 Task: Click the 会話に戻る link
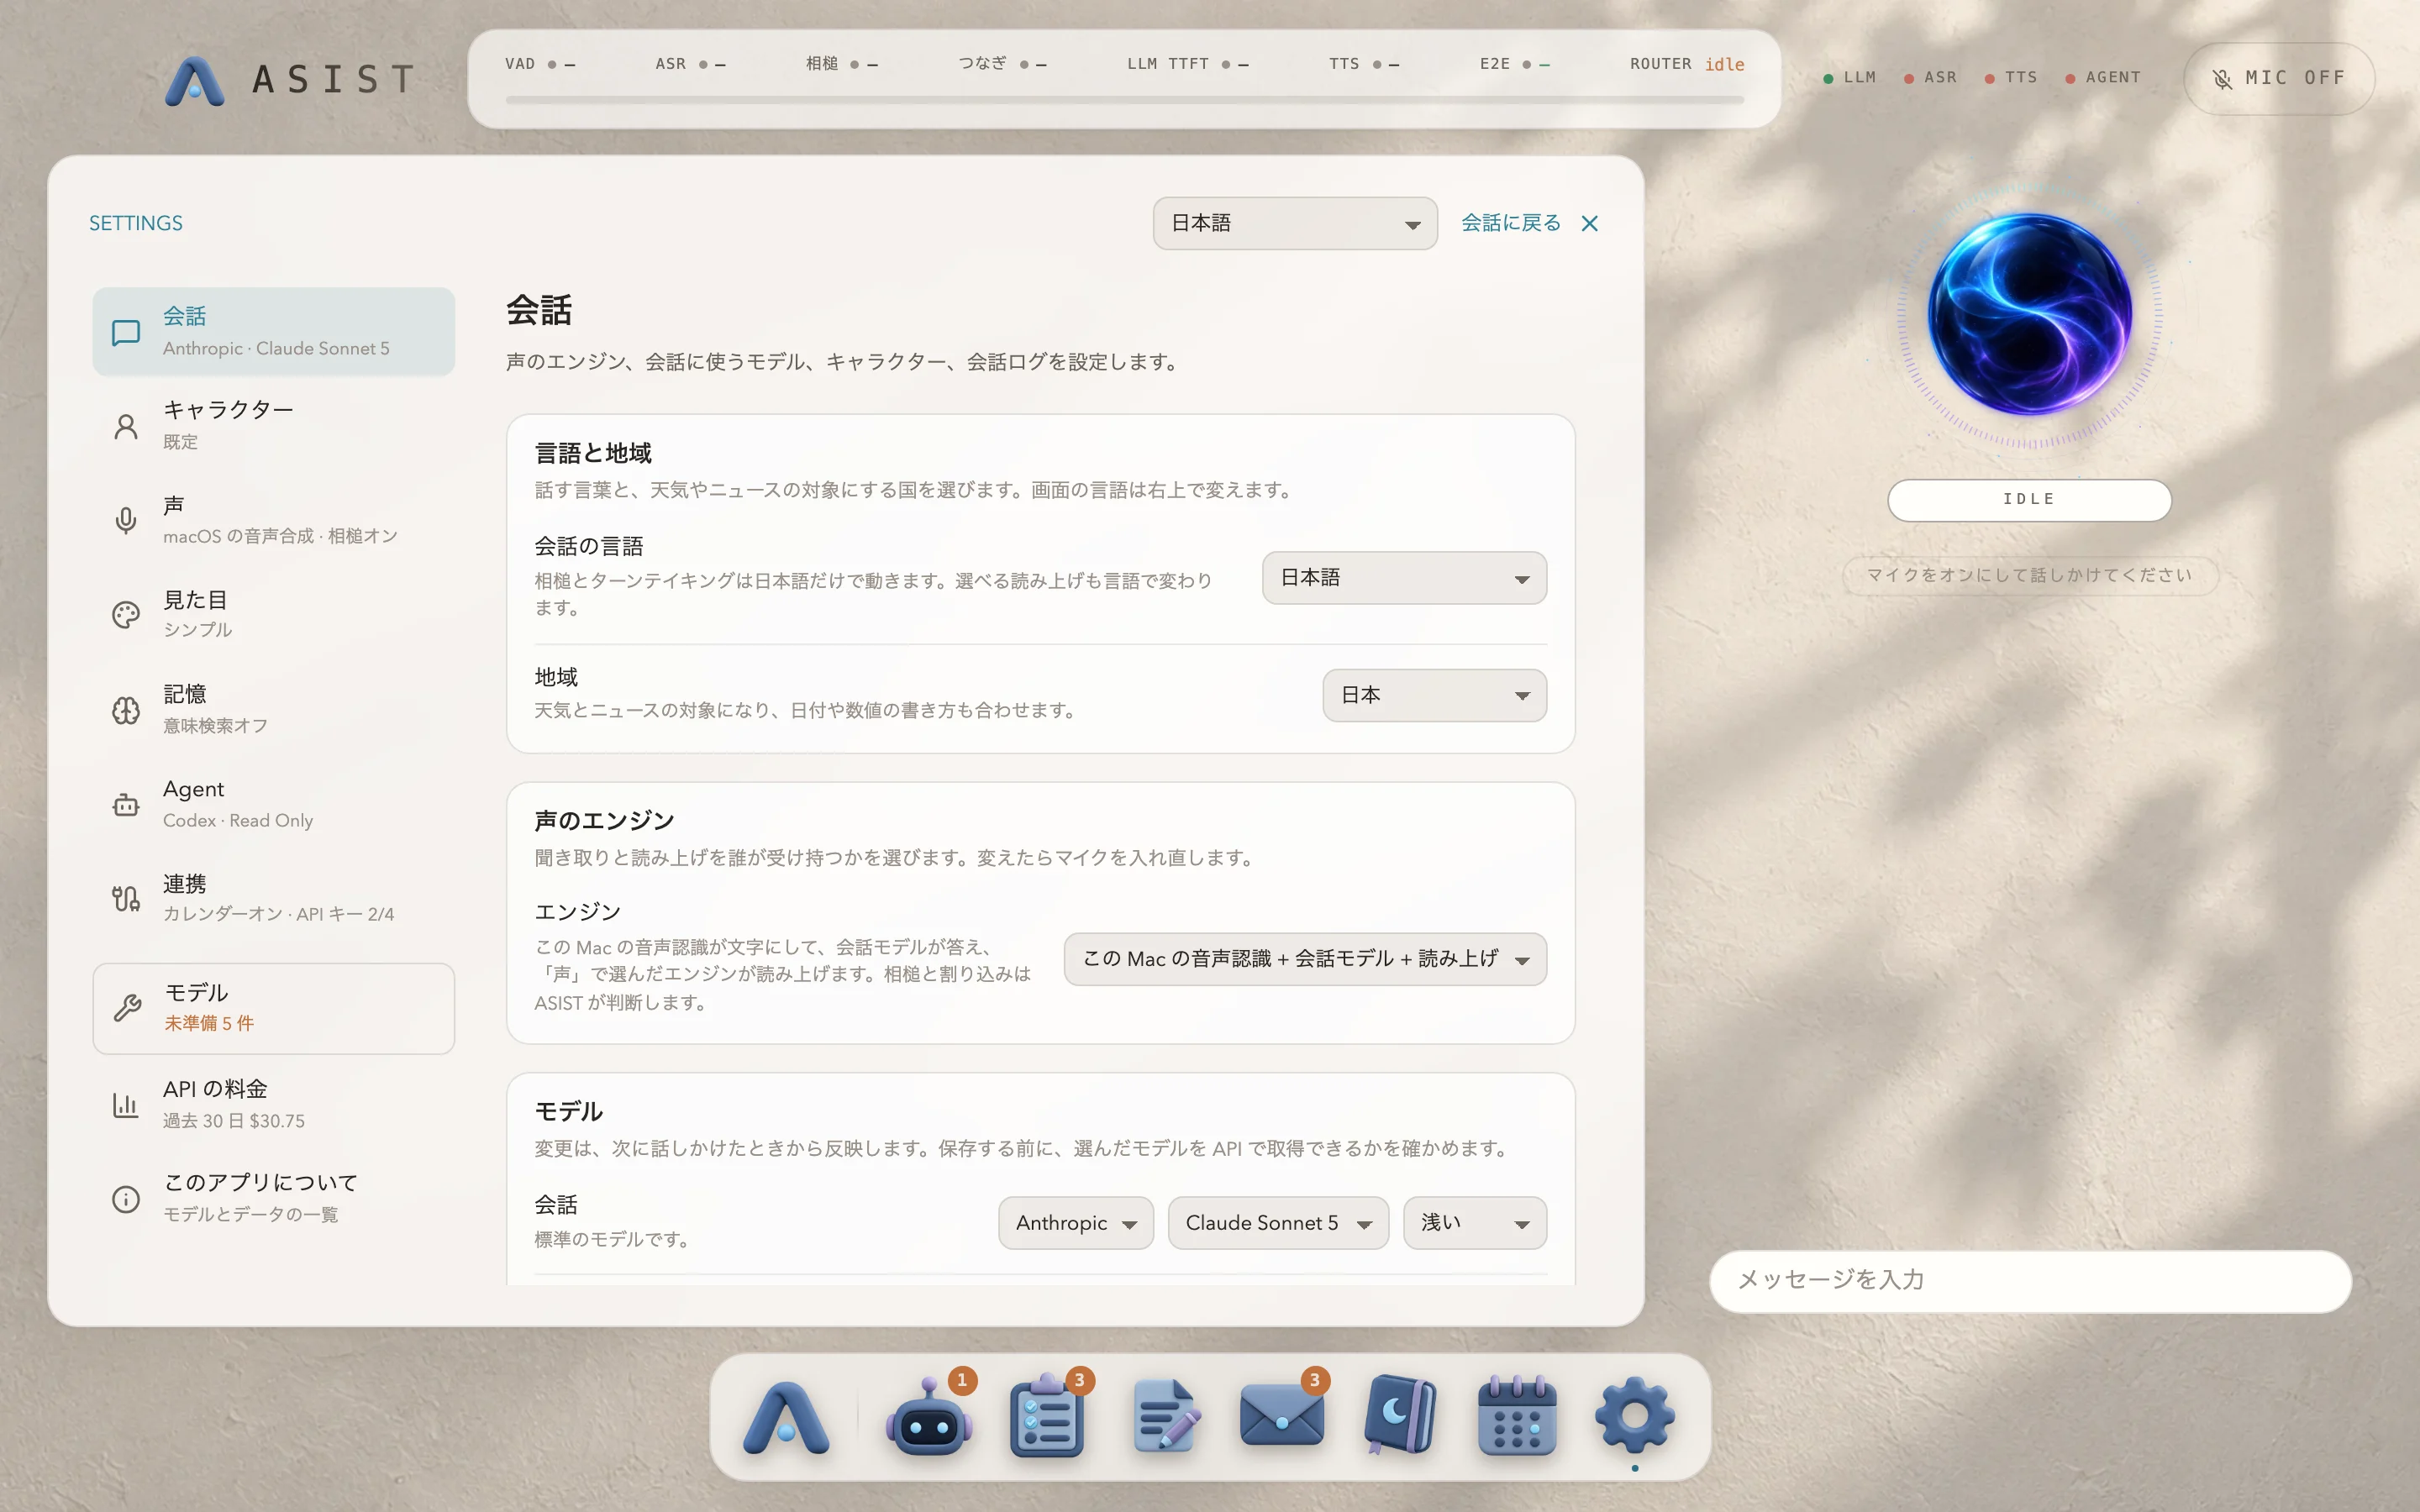click(1511, 223)
